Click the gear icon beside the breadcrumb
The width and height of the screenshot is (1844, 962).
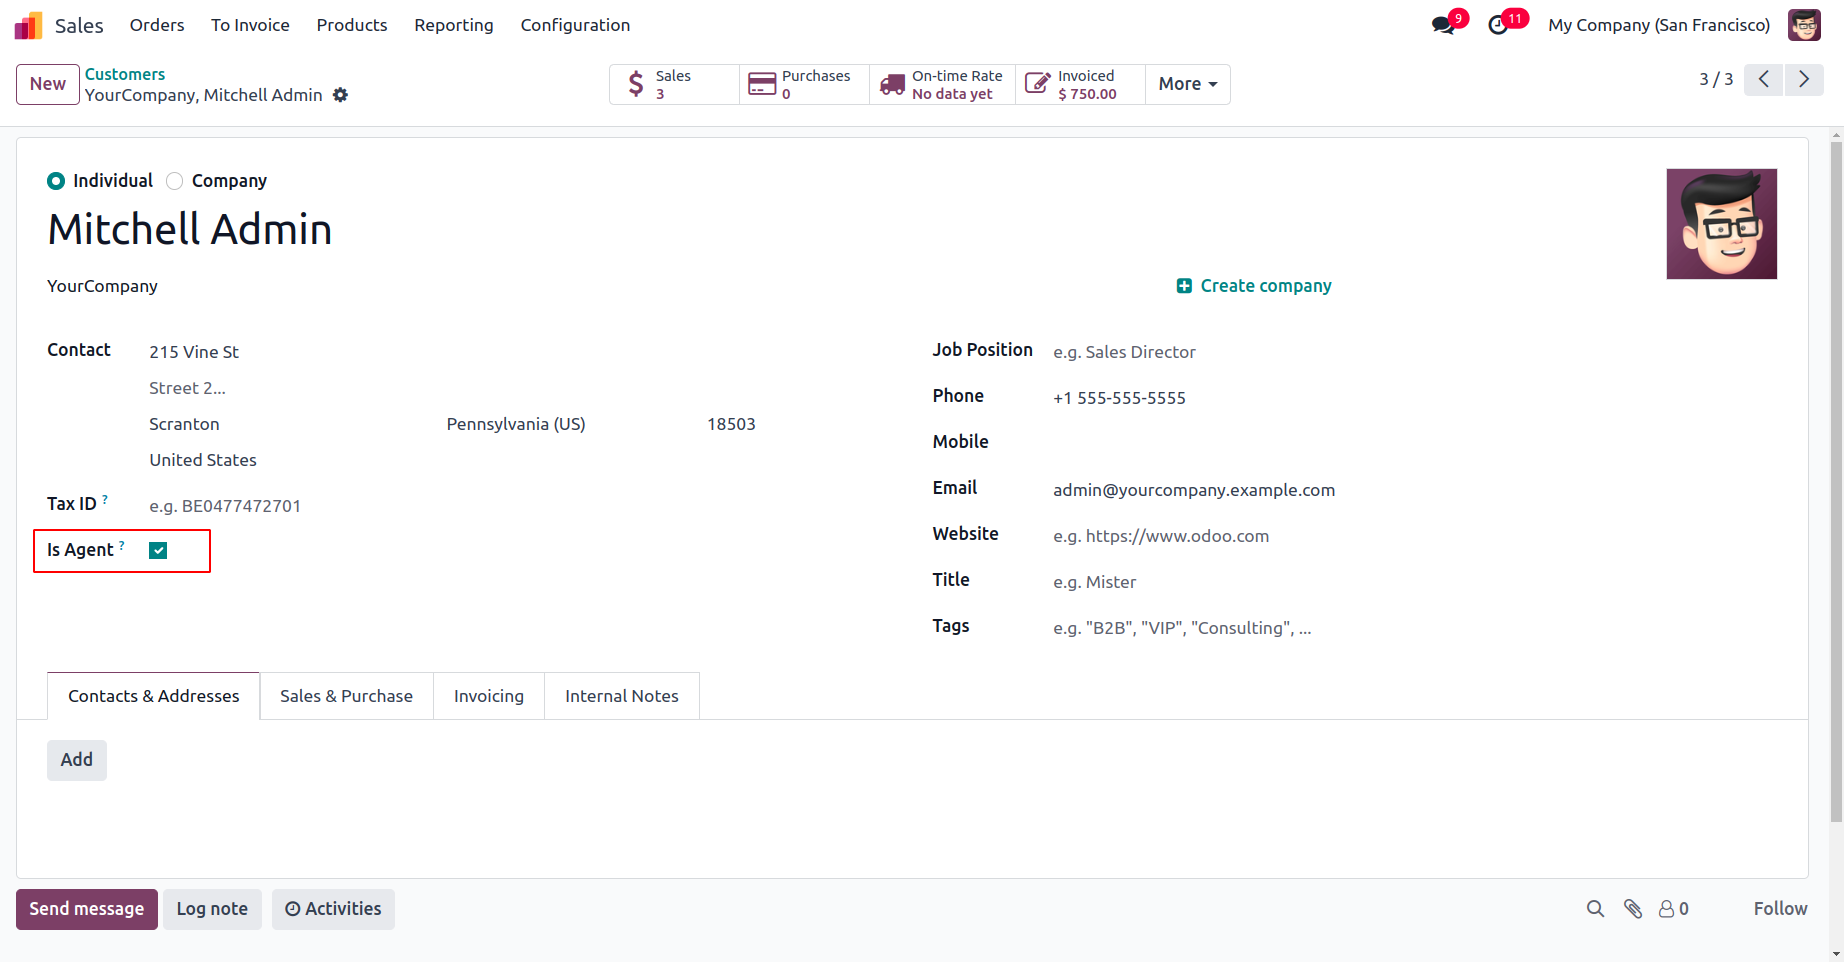click(x=341, y=95)
